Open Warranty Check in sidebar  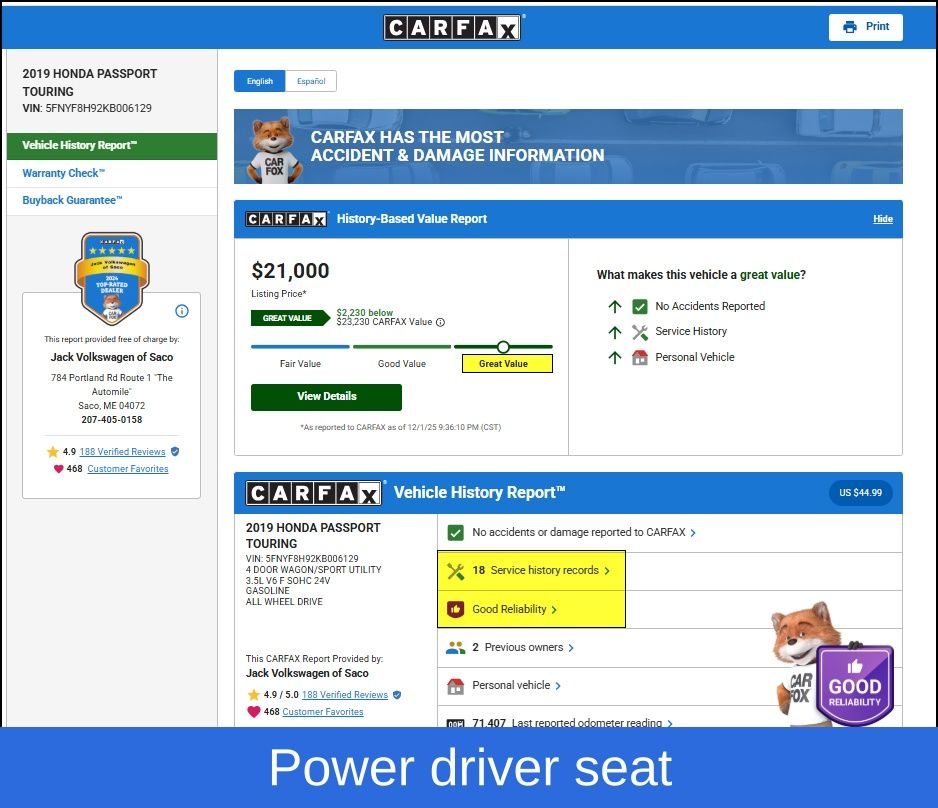pyautogui.click(x=64, y=173)
